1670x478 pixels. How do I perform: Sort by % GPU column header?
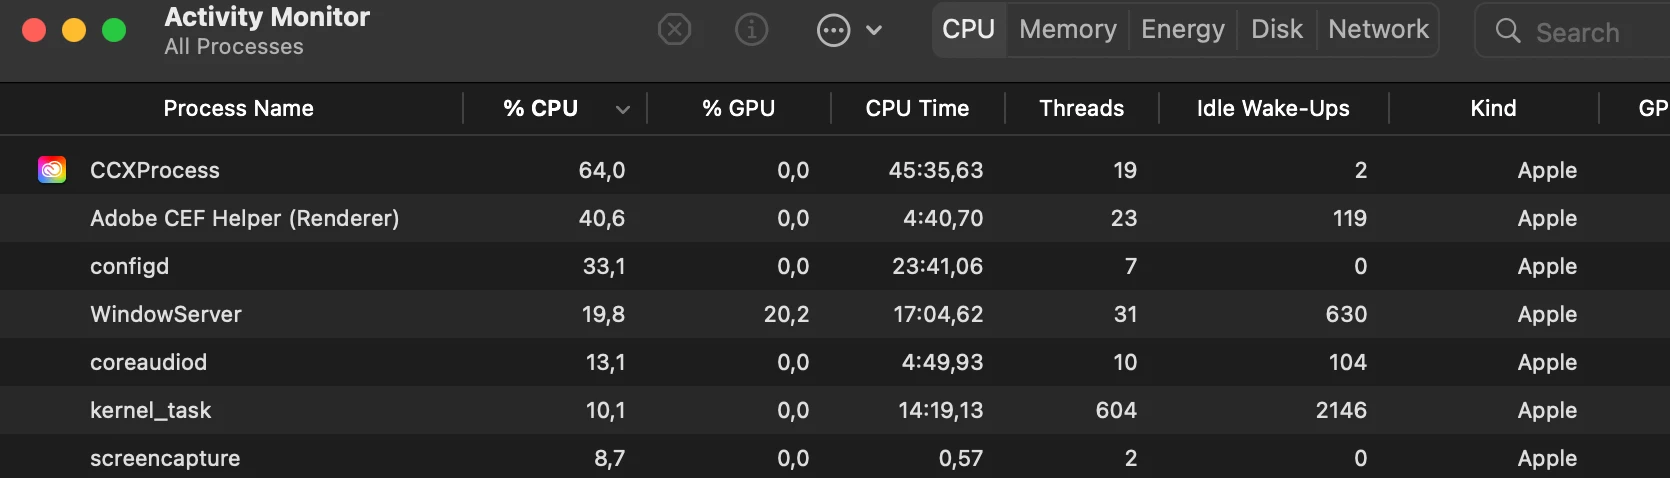(739, 108)
